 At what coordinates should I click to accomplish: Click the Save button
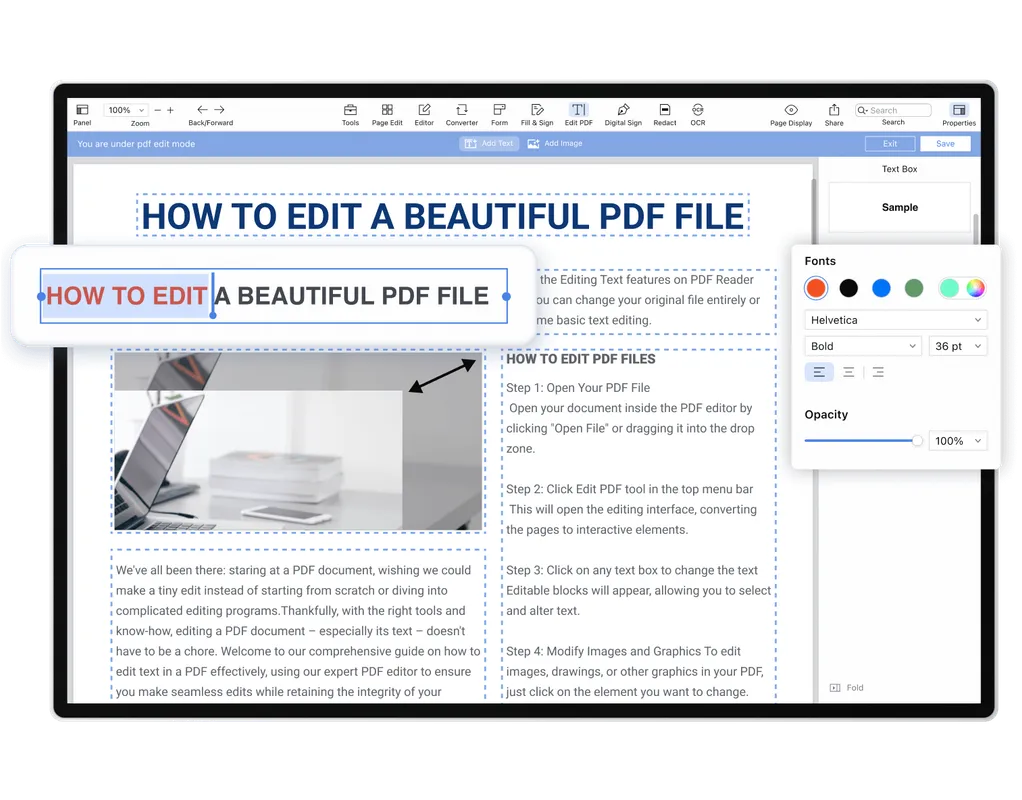pyautogui.click(x=944, y=143)
